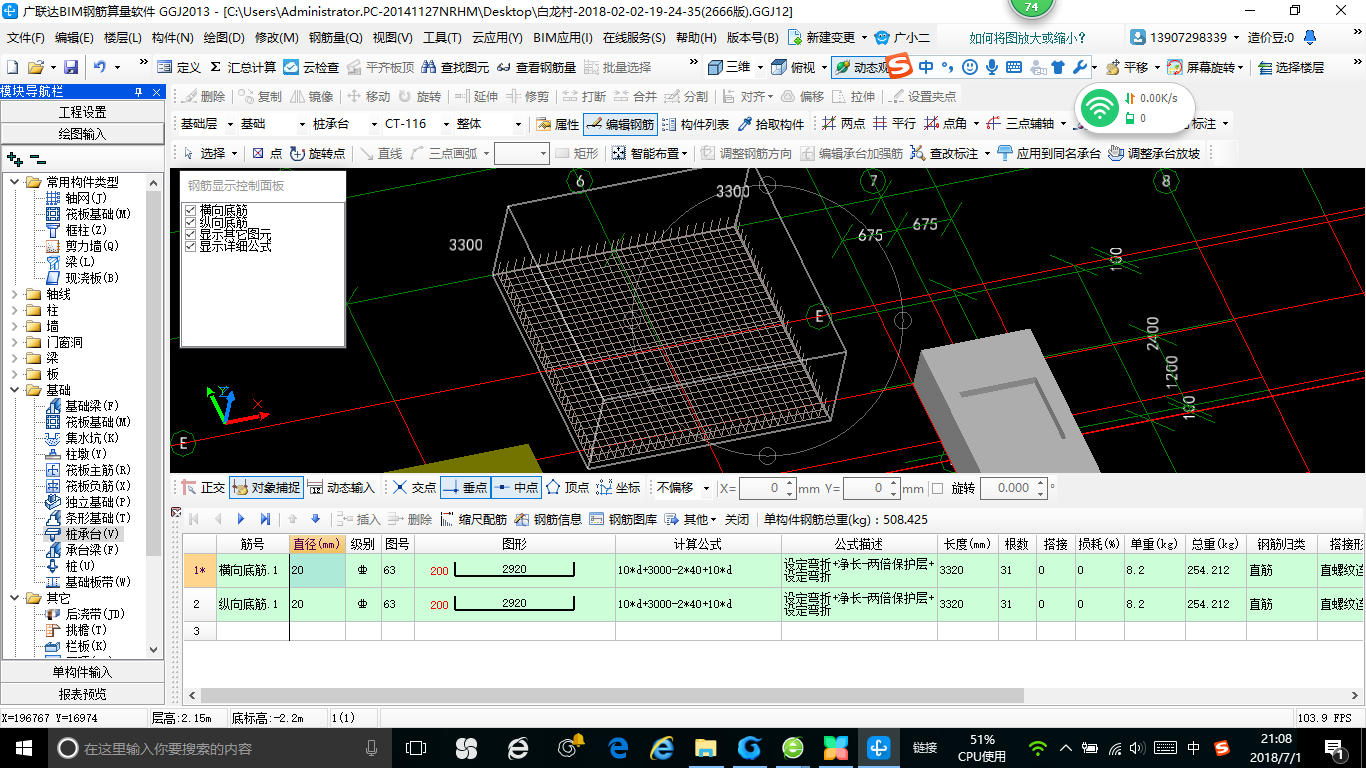Open the 构件(N) menu

172,38
